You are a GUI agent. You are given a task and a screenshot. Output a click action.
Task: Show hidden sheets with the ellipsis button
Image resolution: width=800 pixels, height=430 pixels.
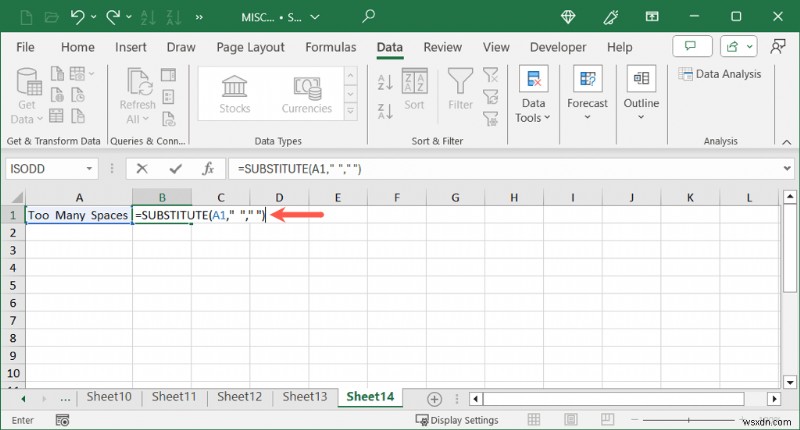coord(65,399)
